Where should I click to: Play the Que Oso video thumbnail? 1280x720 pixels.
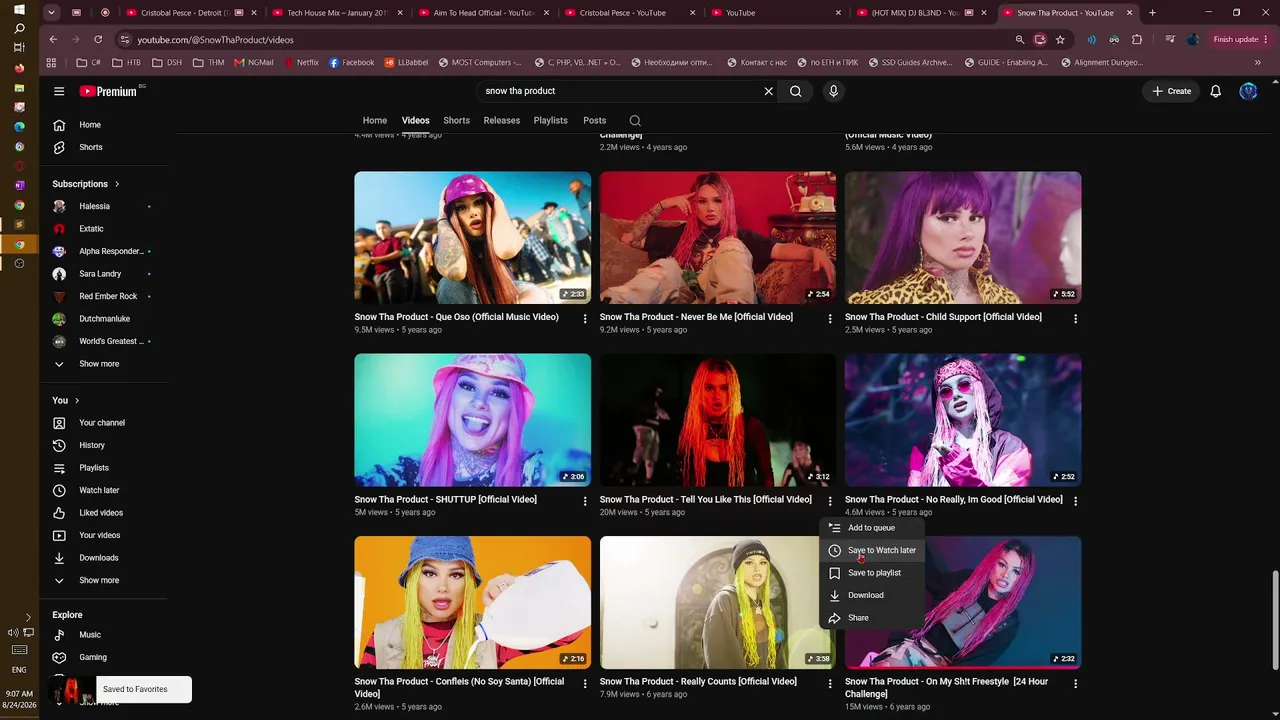click(x=472, y=238)
